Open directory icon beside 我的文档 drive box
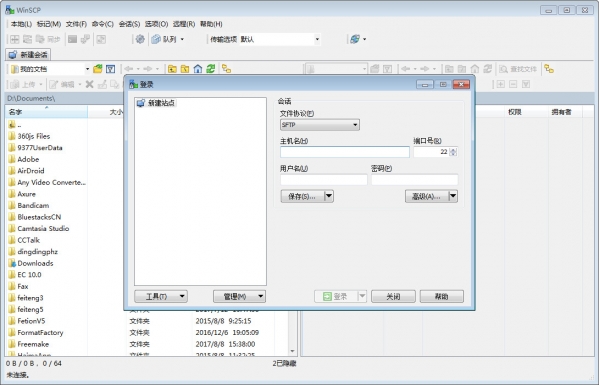 coord(98,69)
